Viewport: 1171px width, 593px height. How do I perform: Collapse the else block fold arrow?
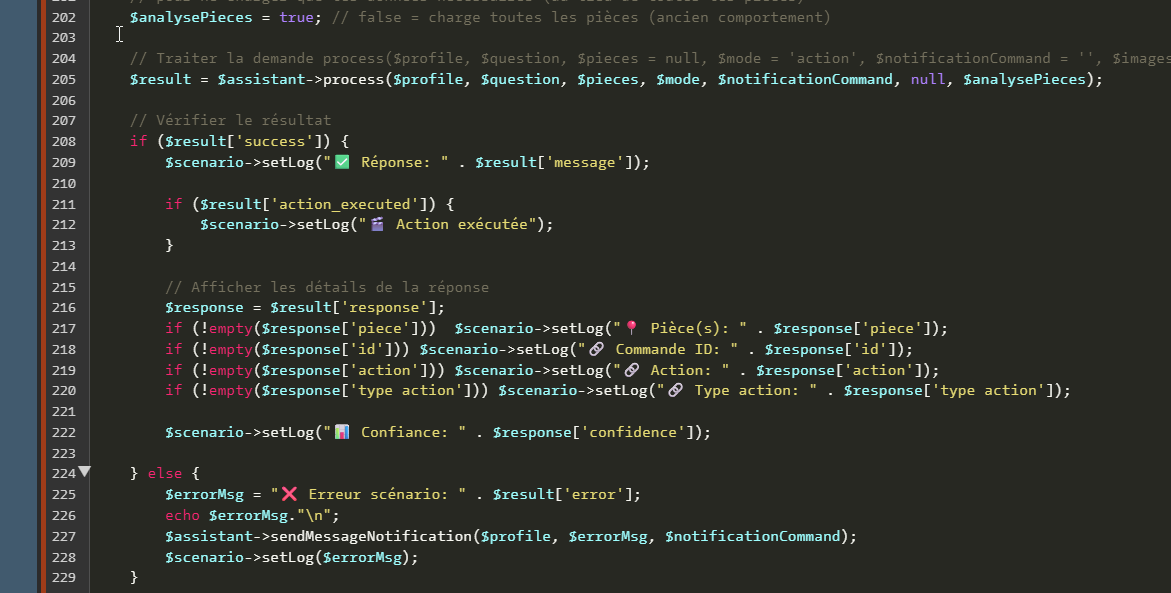84,471
